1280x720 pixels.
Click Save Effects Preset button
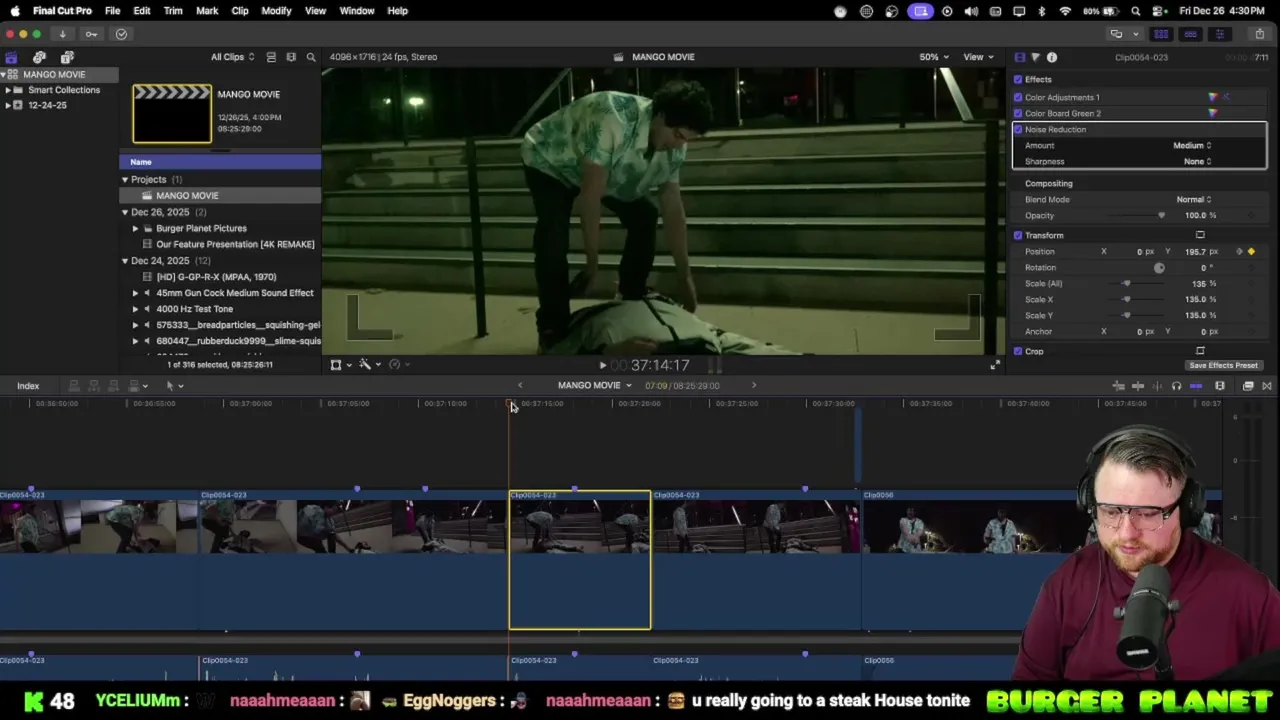(x=1224, y=365)
